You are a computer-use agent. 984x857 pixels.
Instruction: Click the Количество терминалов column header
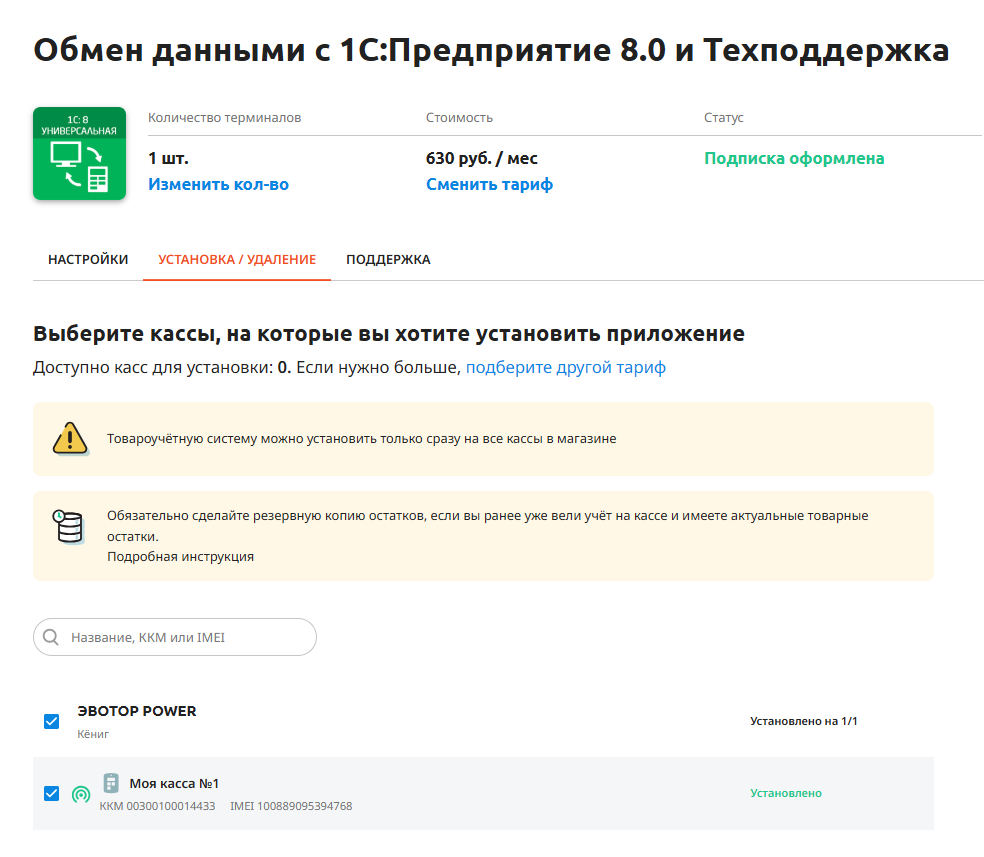click(225, 118)
